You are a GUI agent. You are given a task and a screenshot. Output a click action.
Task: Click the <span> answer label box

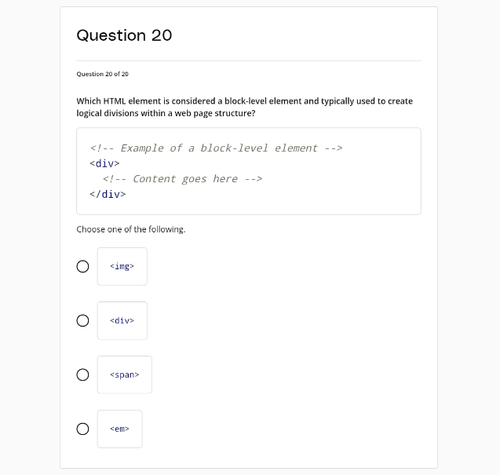[125, 375]
